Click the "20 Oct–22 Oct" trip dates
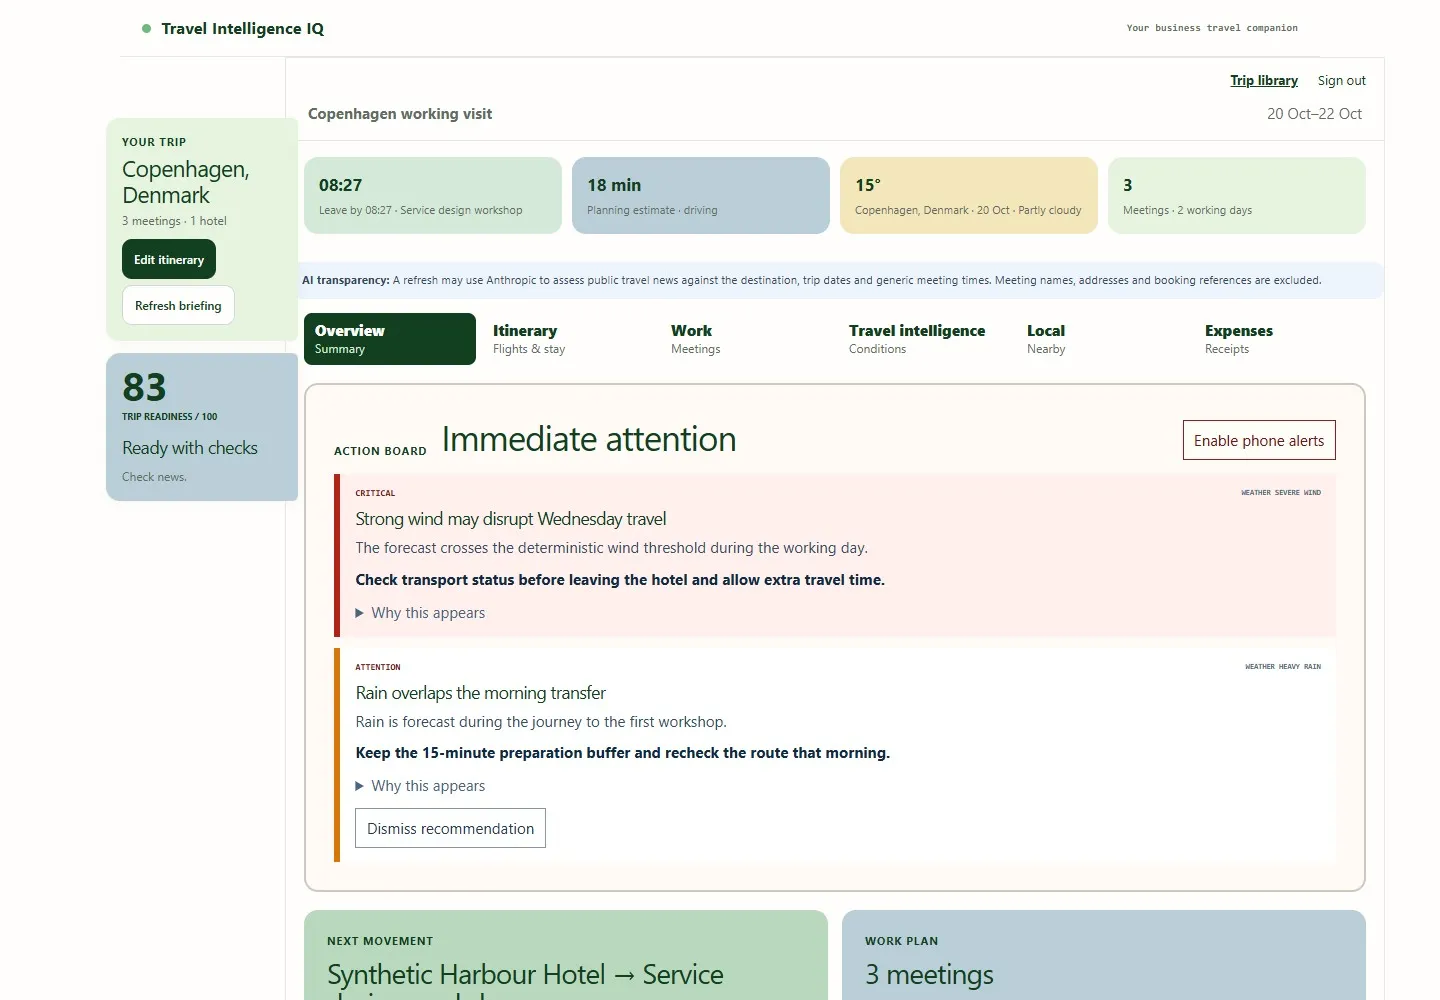This screenshot has width=1440, height=1000. (x=1314, y=114)
